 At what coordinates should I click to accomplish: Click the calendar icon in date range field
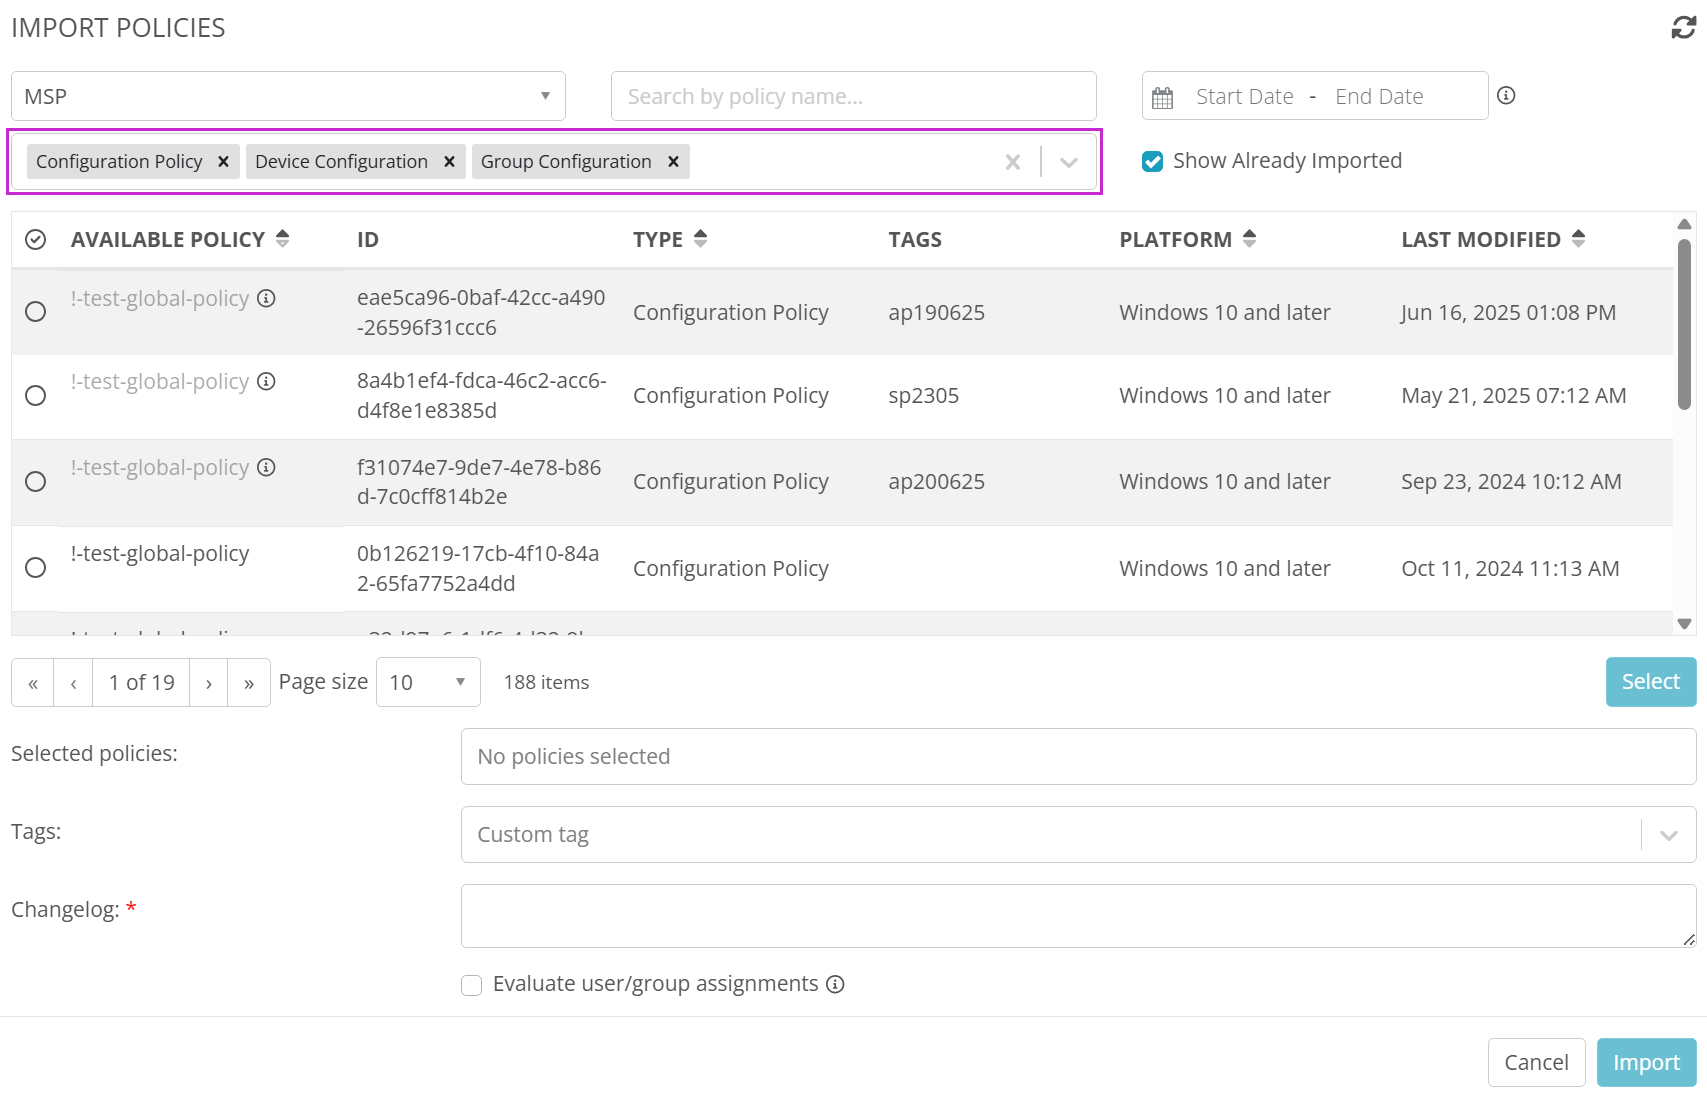pyautogui.click(x=1162, y=97)
